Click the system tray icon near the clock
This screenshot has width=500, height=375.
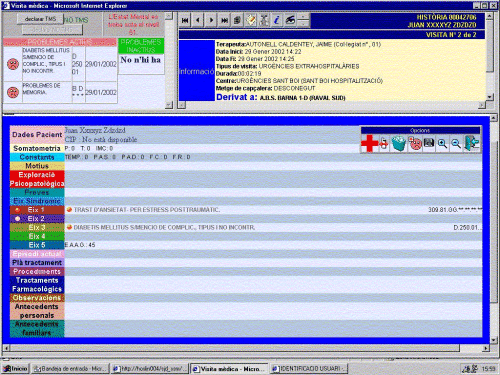coord(470,369)
